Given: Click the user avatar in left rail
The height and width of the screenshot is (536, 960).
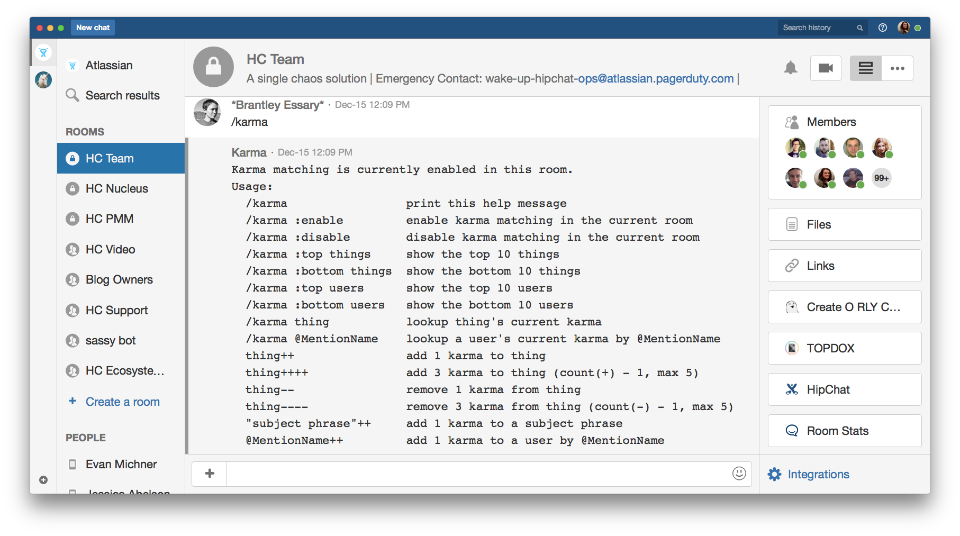Looking at the screenshot, I should point(43,80).
